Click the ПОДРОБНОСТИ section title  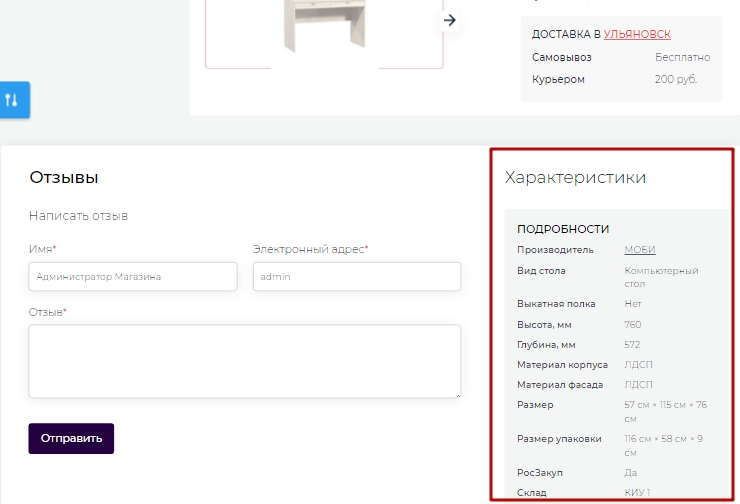click(x=563, y=229)
